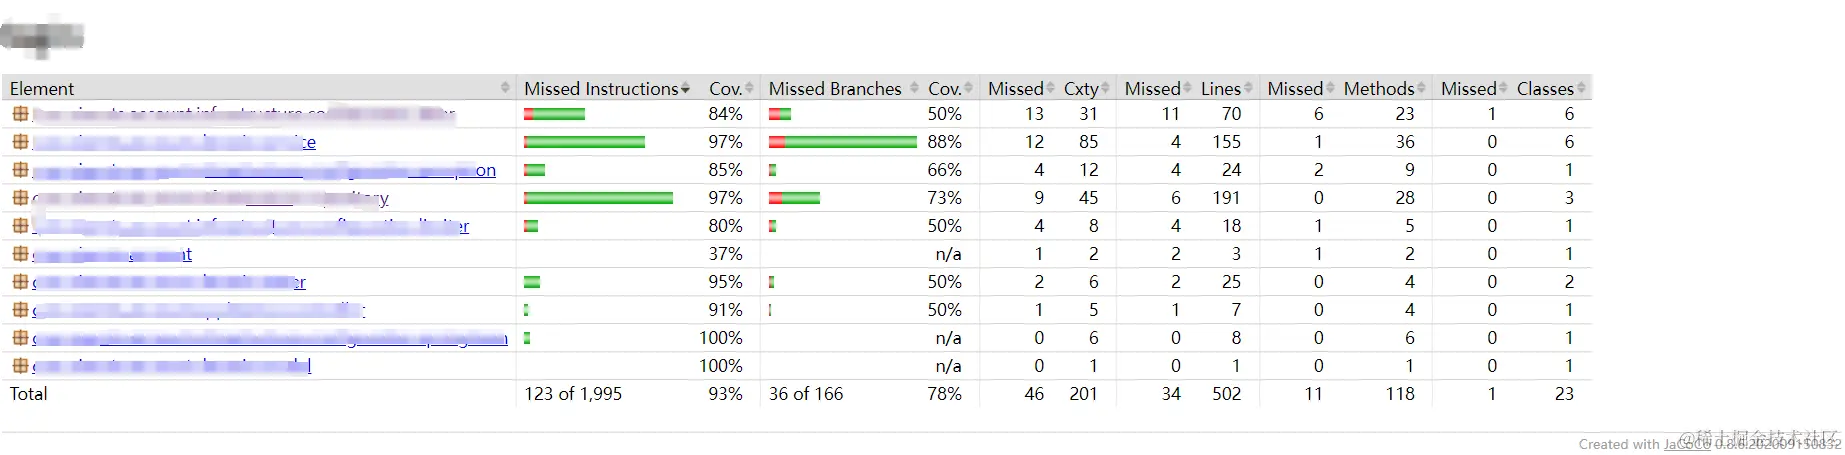The image size is (1845, 455).
Task: Click package icon of the 85% instruction coverage row
Action: click(x=20, y=170)
